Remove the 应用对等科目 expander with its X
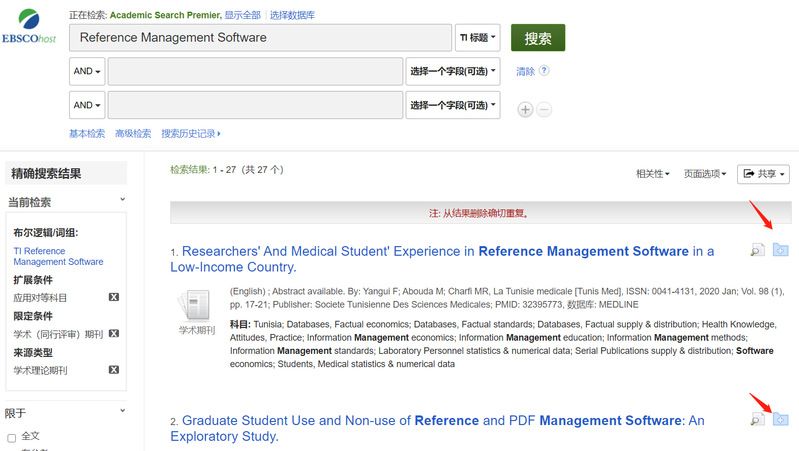This screenshot has height=451, width=799. click(x=114, y=298)
